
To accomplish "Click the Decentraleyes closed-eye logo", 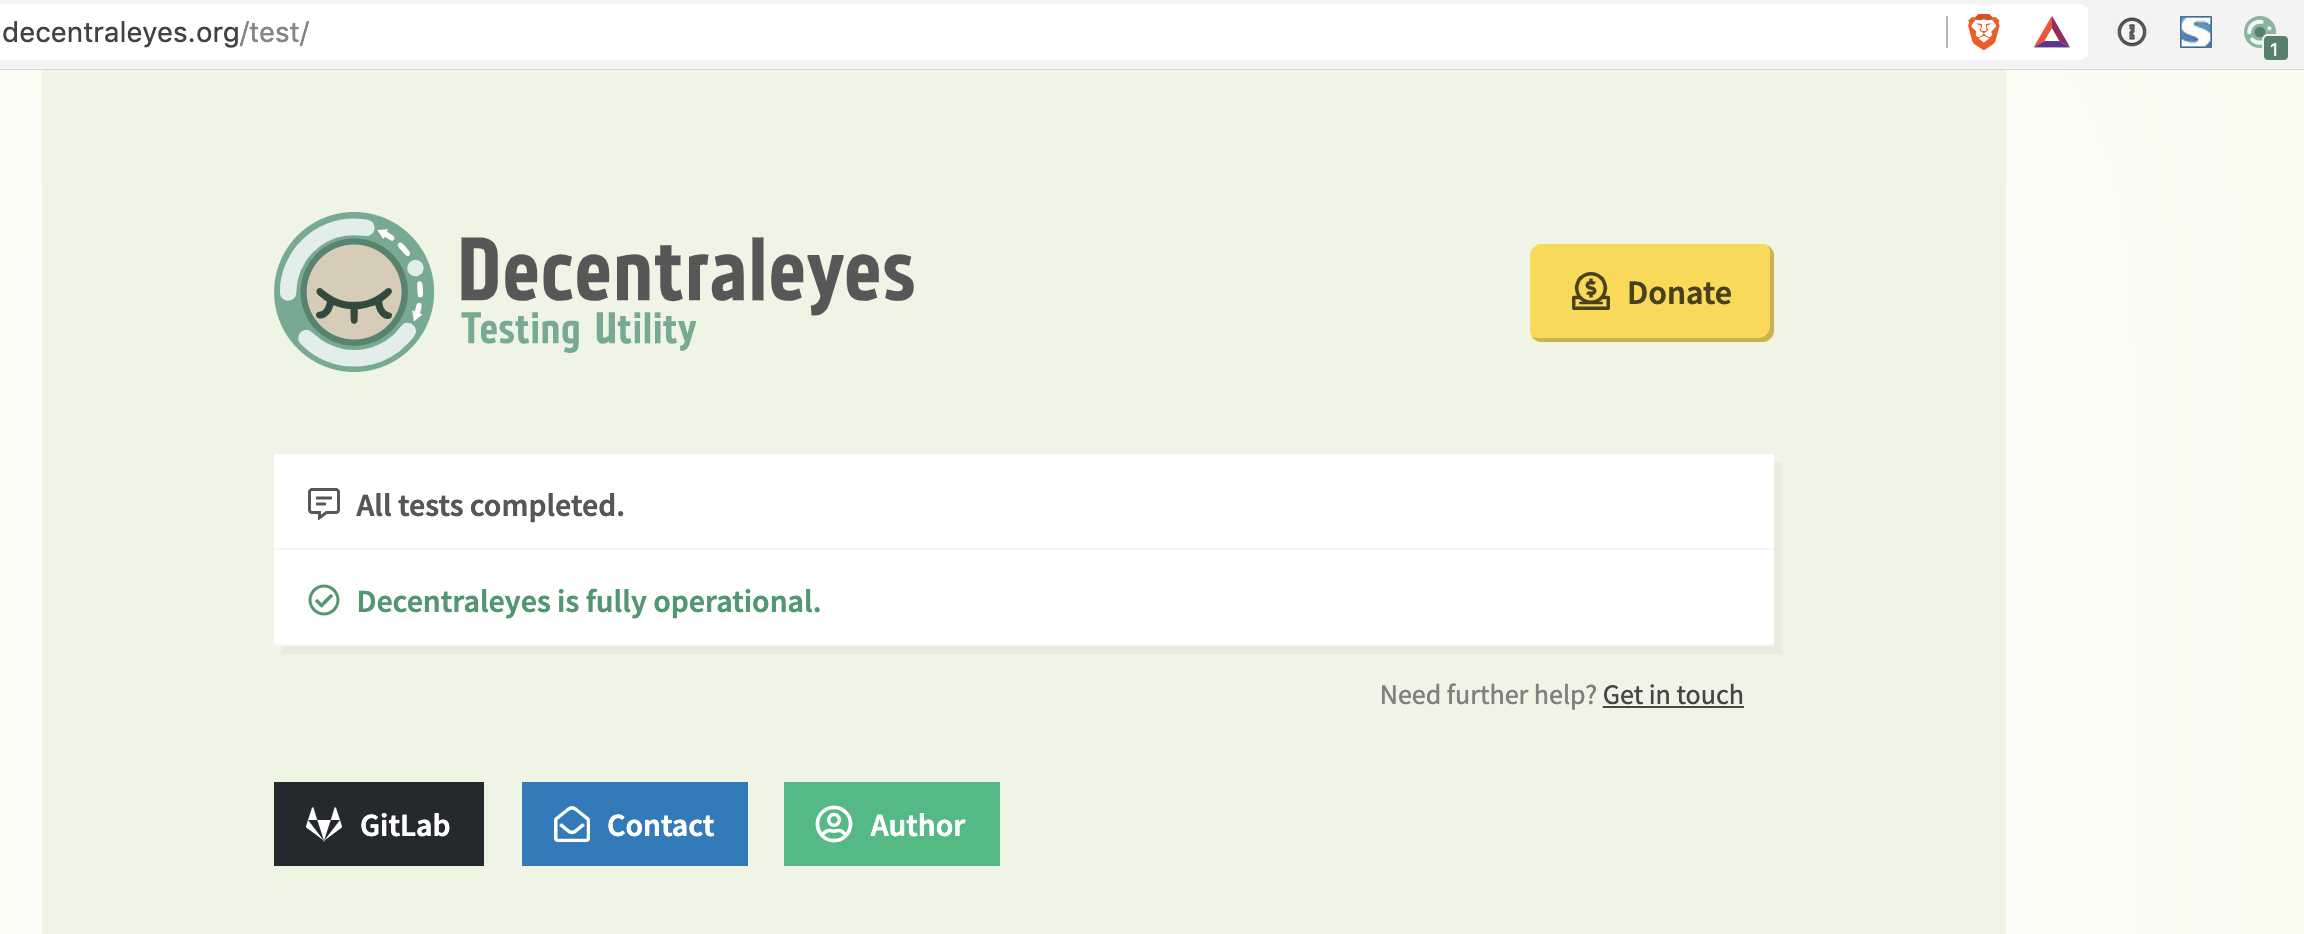I will 354,292.
